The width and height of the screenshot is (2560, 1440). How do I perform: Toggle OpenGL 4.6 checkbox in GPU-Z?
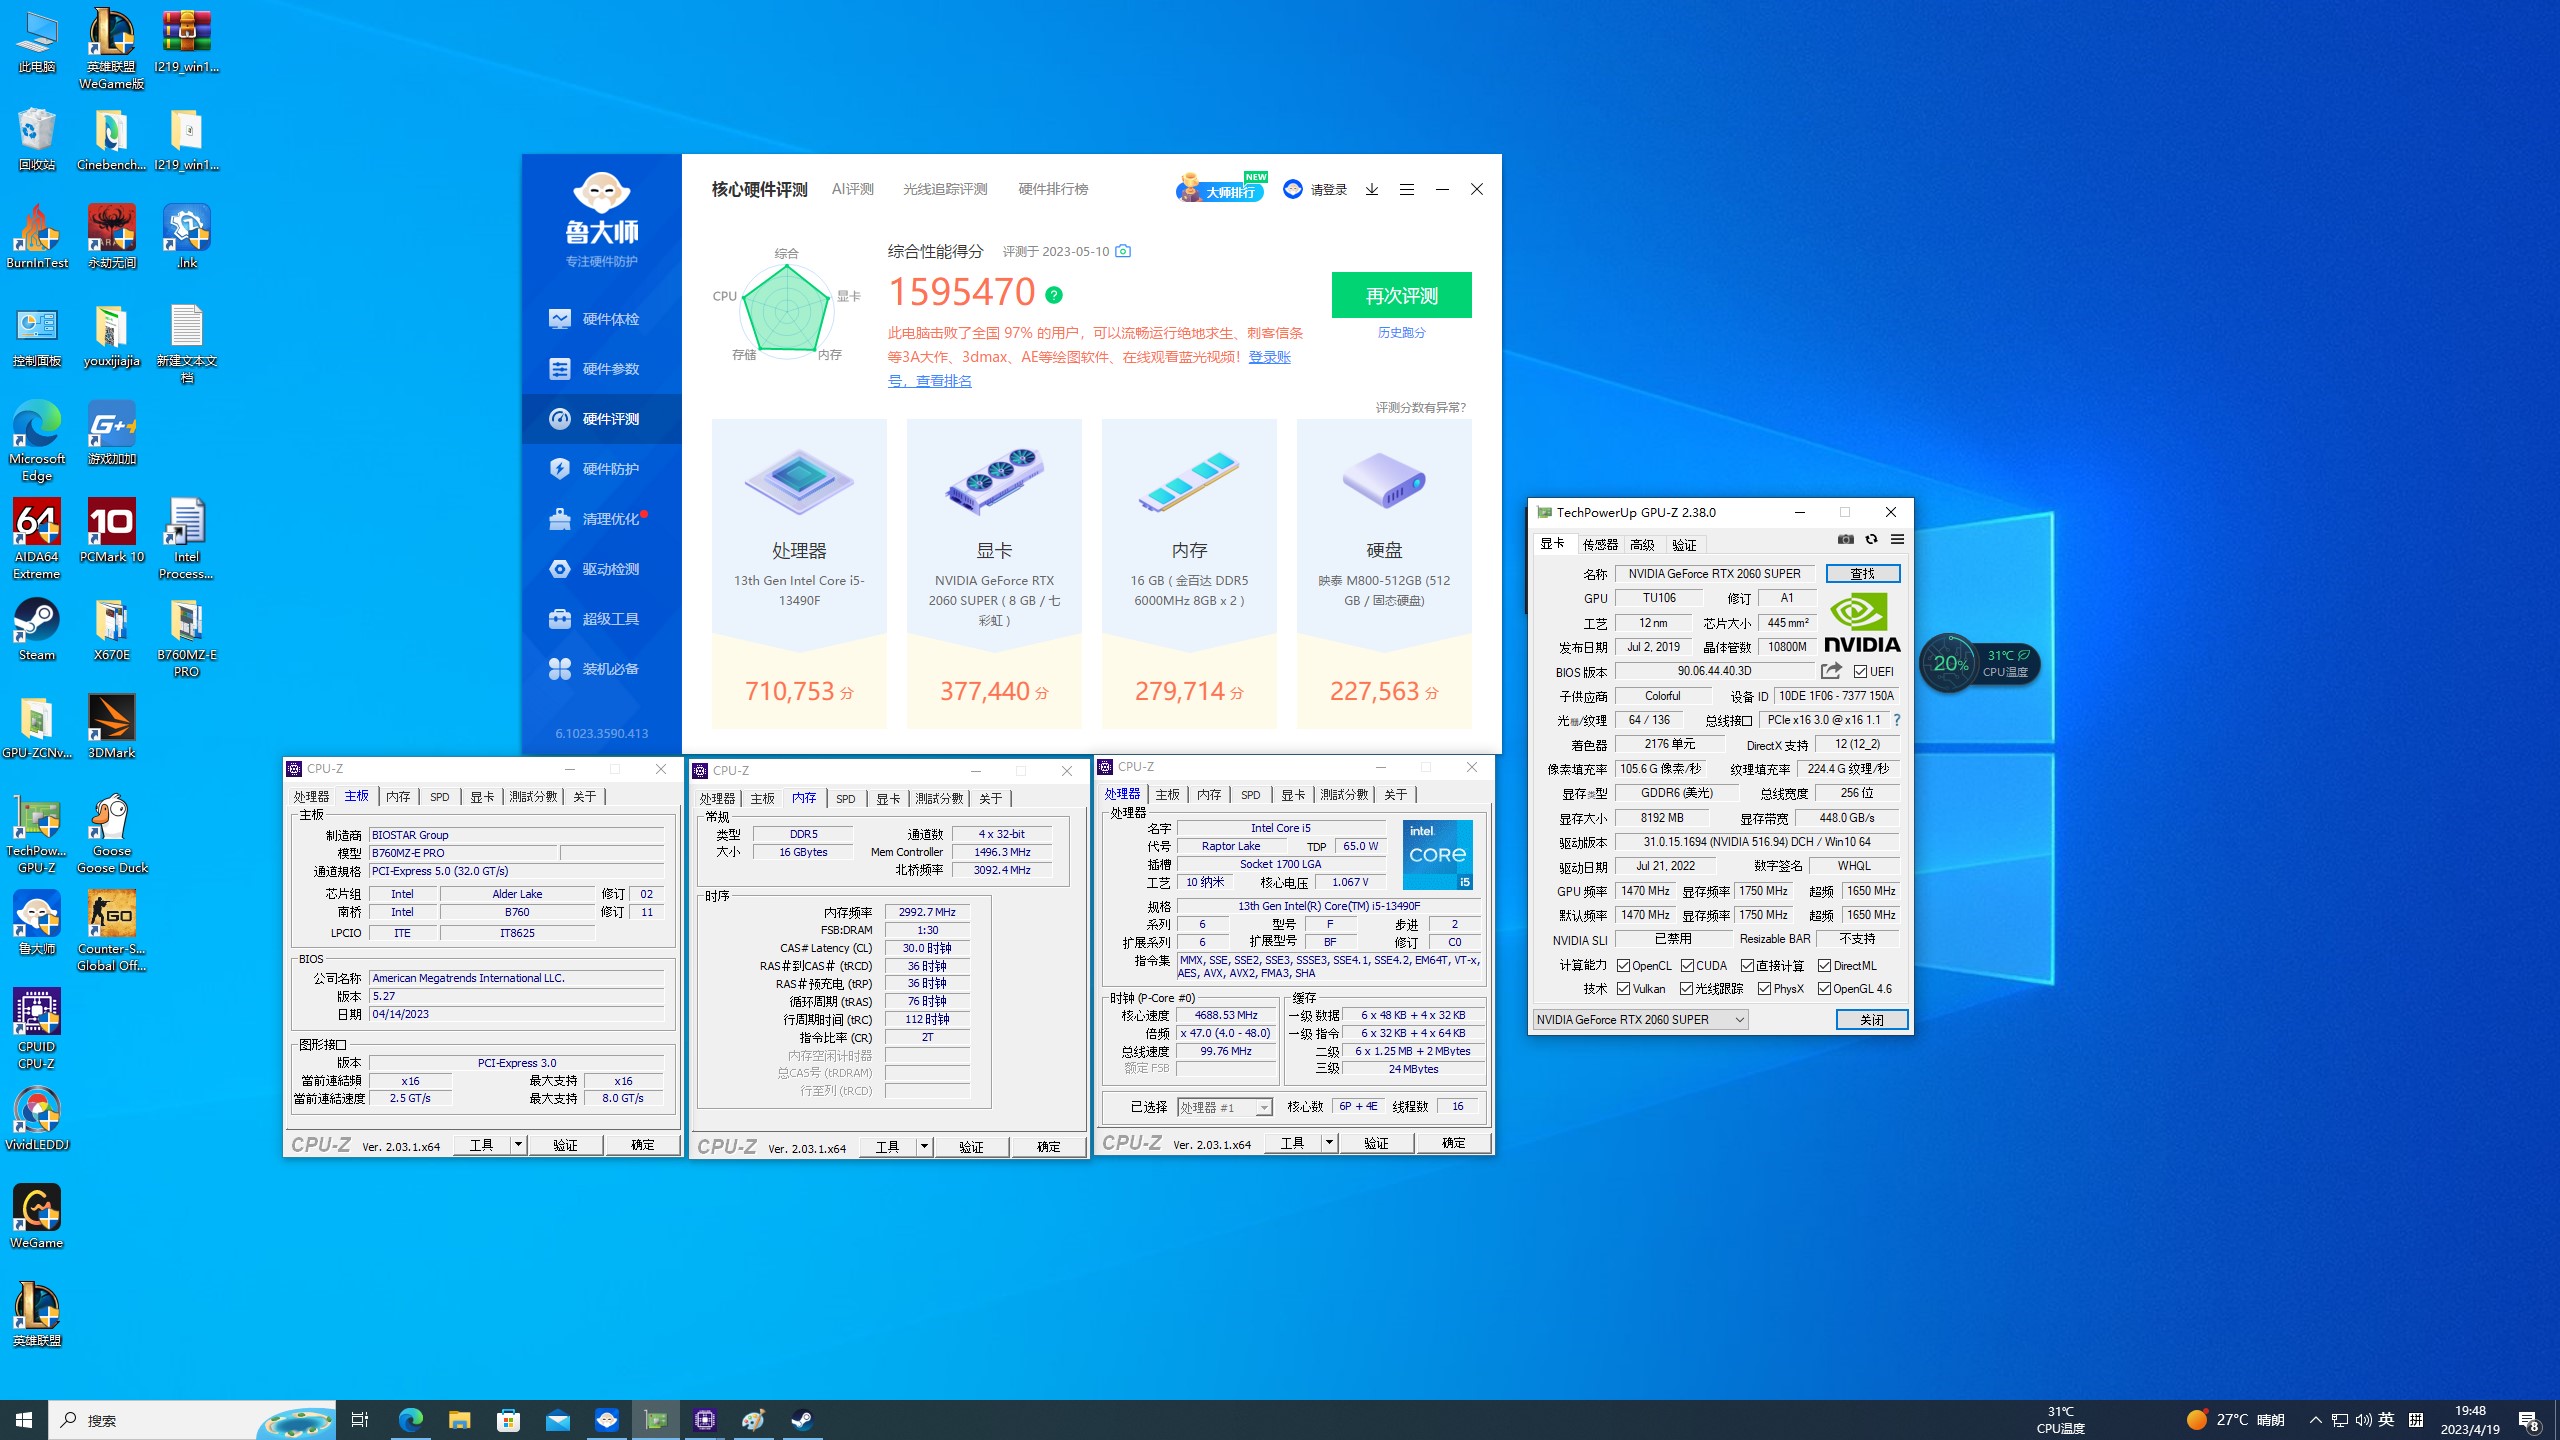pyautogui.click(x=1825, y=989)
